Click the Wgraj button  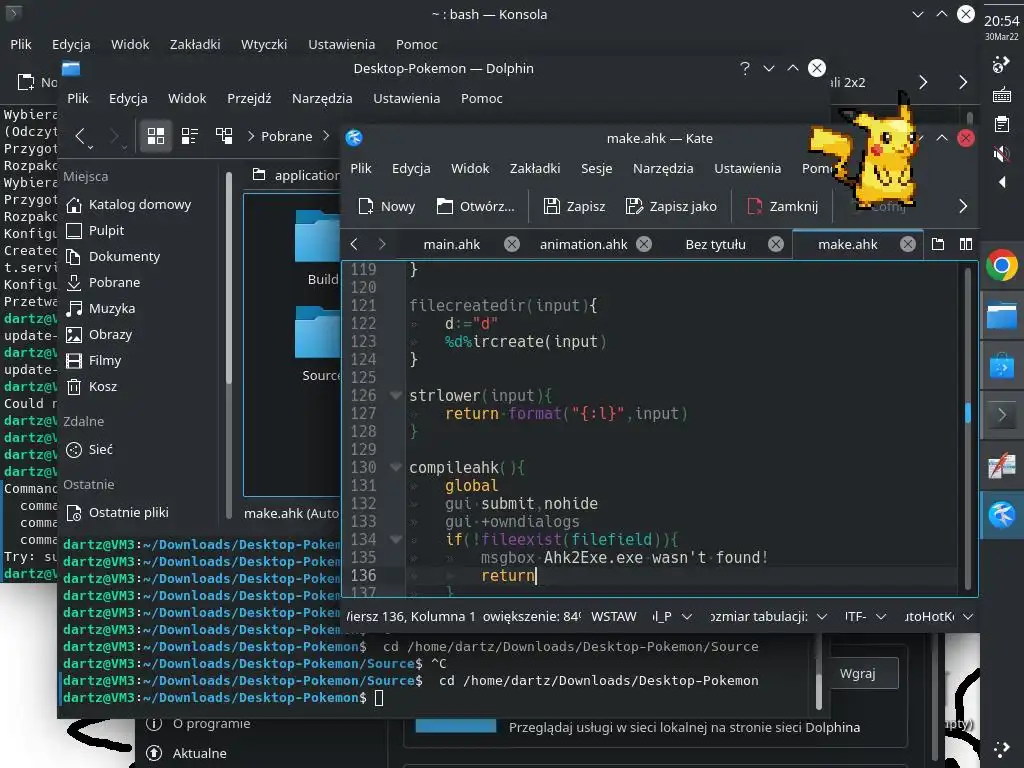click(x=857, y=673)
